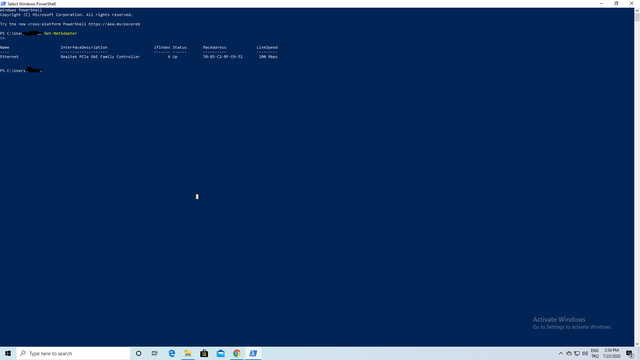Click the Ethernet adapter name
This screenshot has height=360, width=640.
tap(9, 57)
